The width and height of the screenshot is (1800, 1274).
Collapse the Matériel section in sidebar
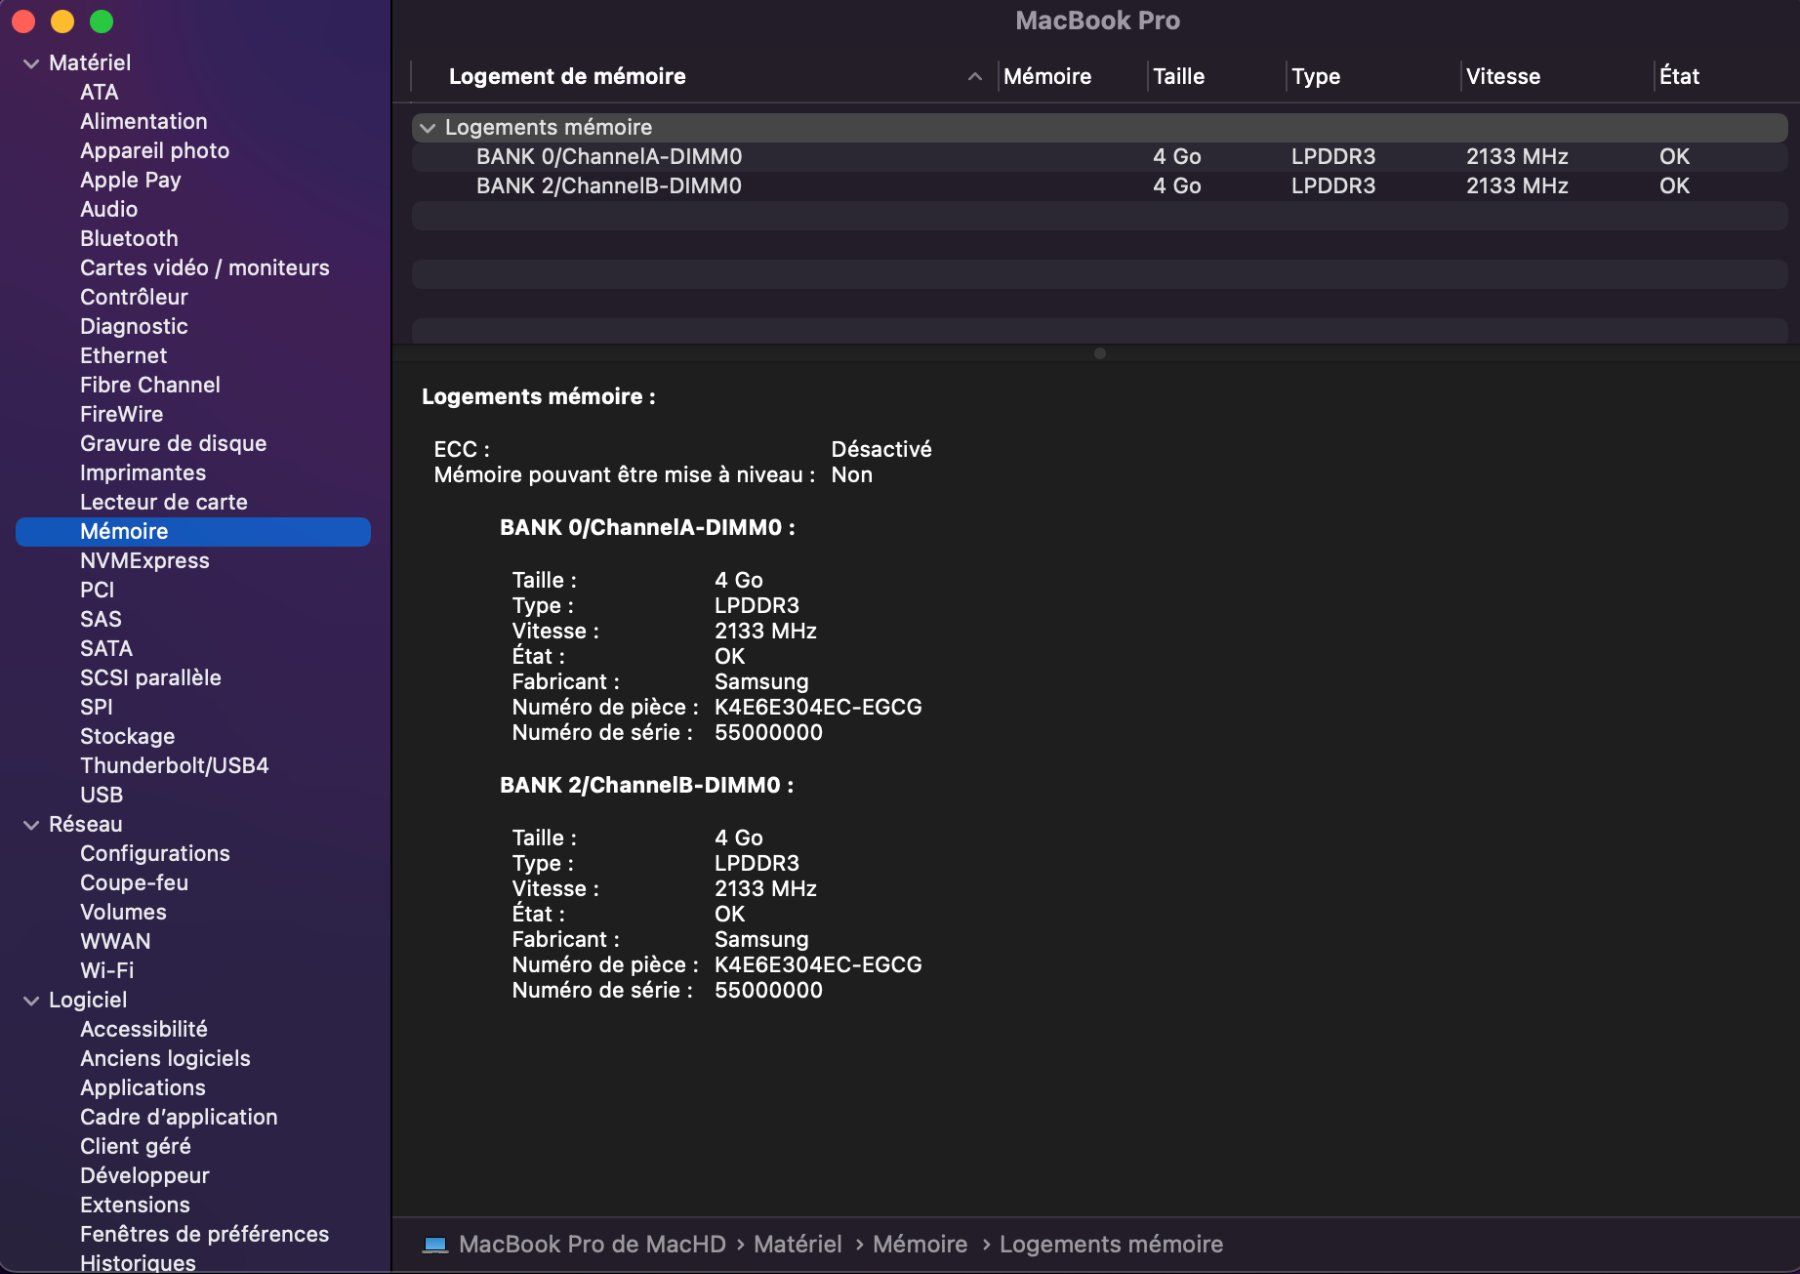[31, 63]
